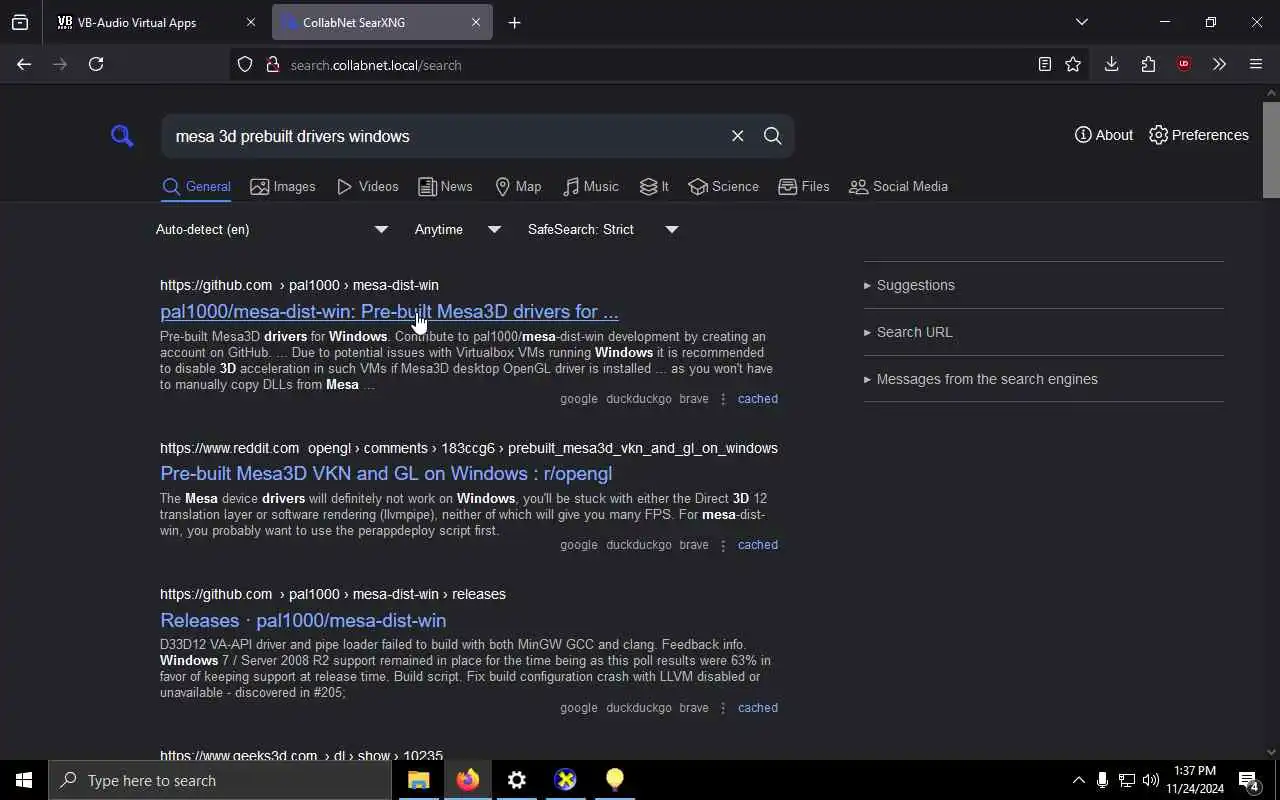Toggle reader view icon
This screenshot has width=1280, height=800.
[x=1044, y=65]
